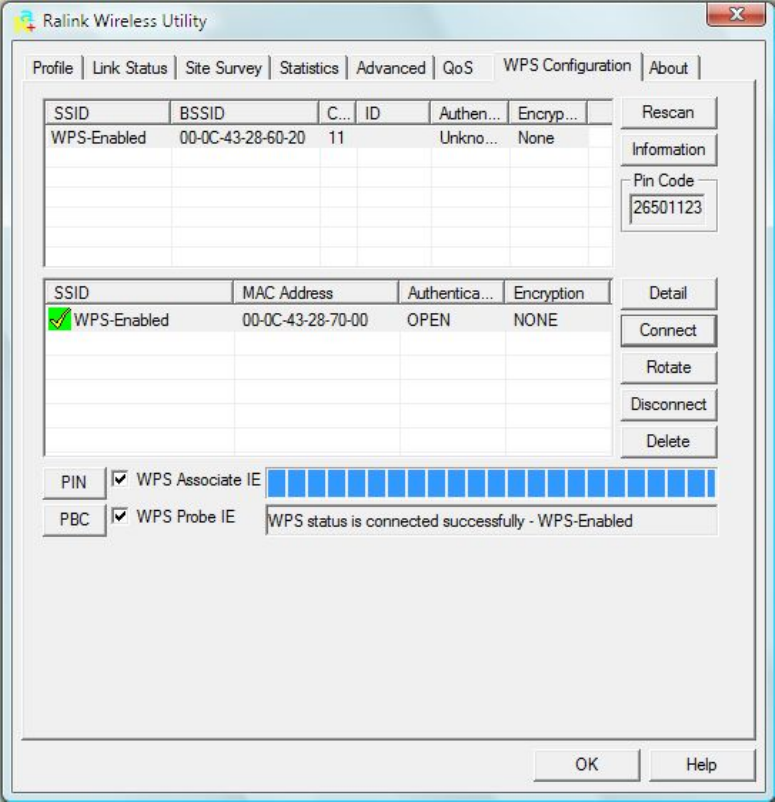Click the Connect button
The width and height of the screenshot is (775, 802).
click(668, 330)
